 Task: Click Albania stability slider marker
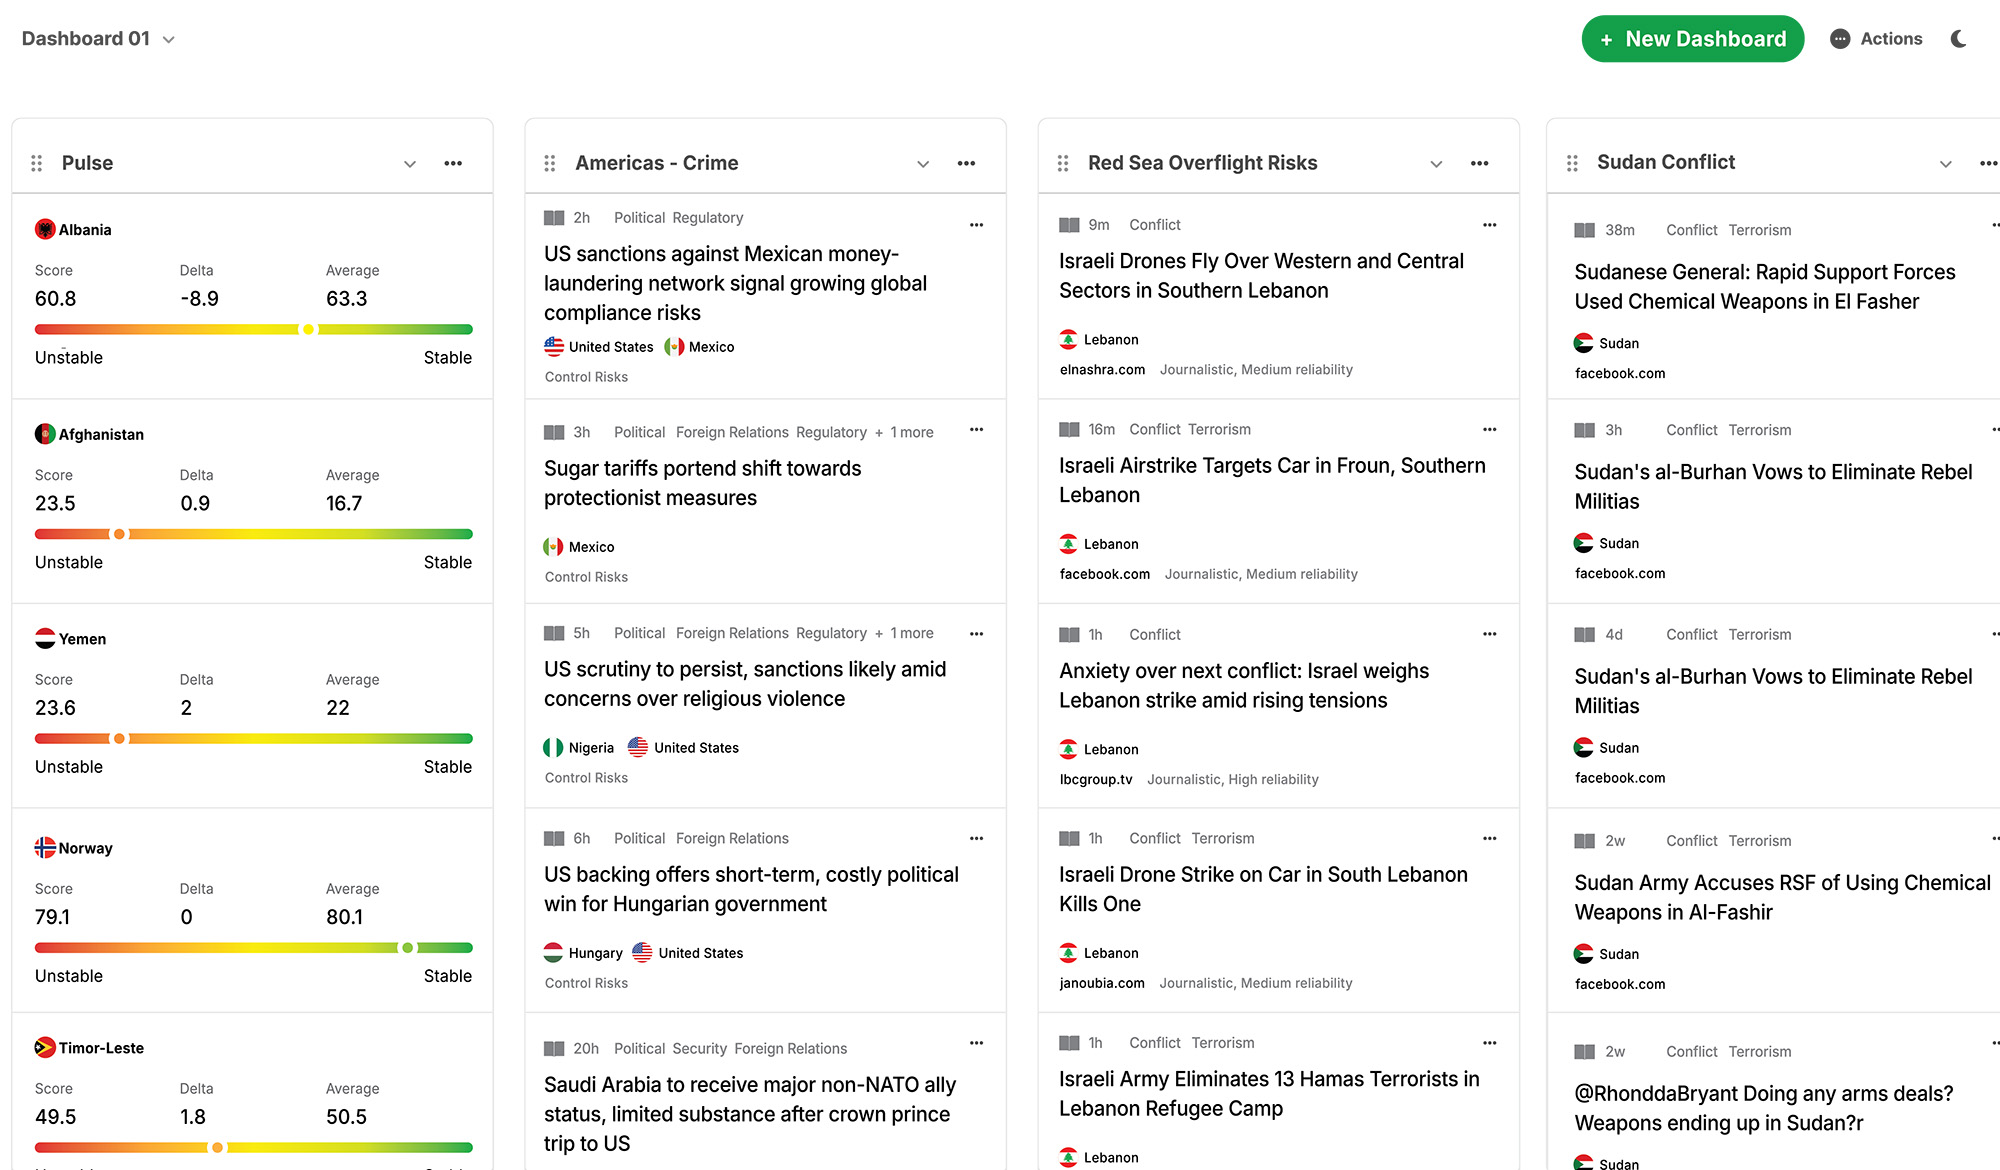(x=308, y=329)
